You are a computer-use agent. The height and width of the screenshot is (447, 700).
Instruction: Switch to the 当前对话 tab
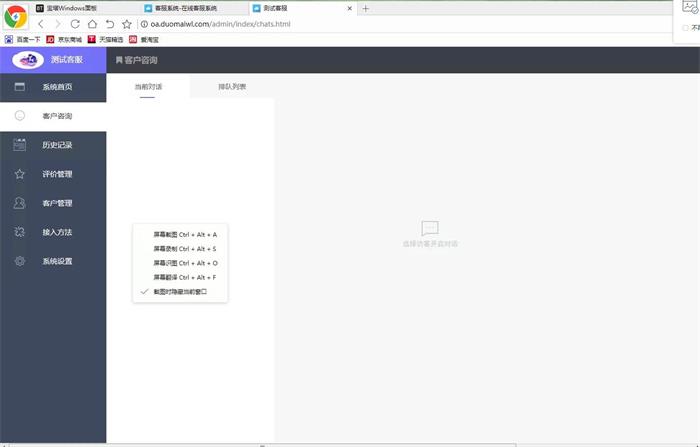[148, 87]
